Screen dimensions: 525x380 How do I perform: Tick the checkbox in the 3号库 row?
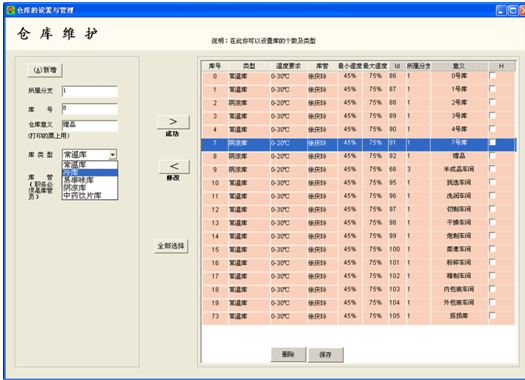492,116
